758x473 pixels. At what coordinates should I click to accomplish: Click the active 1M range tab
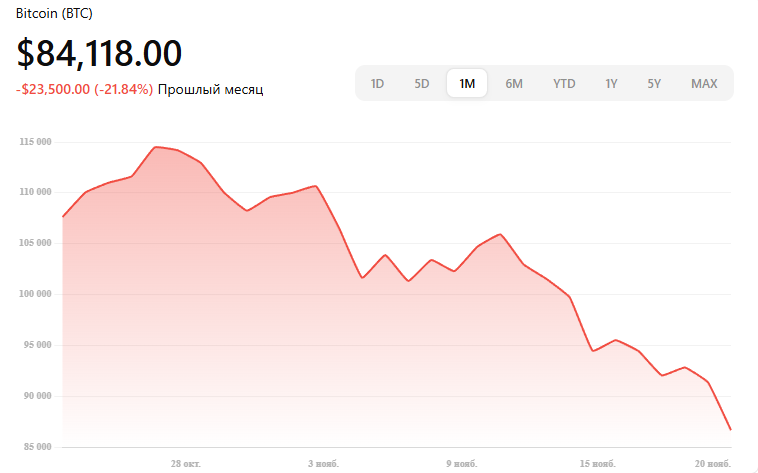(467, 84)
